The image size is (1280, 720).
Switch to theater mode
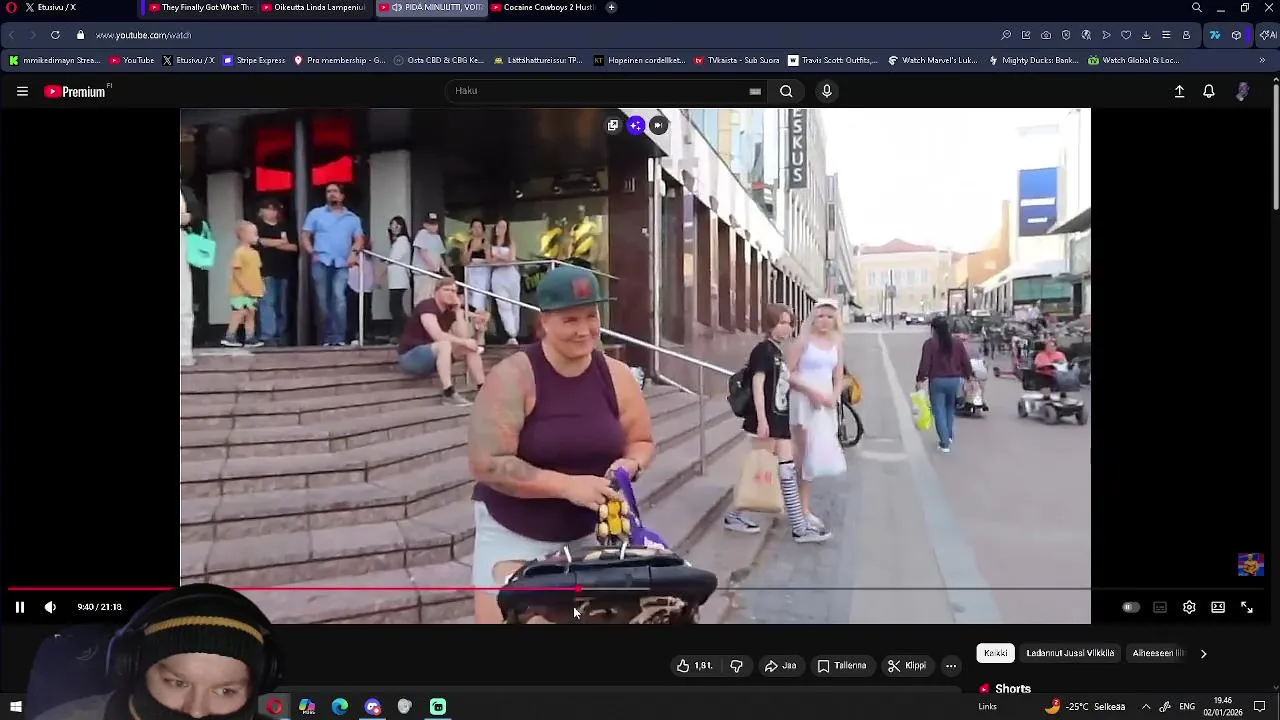1218,607
